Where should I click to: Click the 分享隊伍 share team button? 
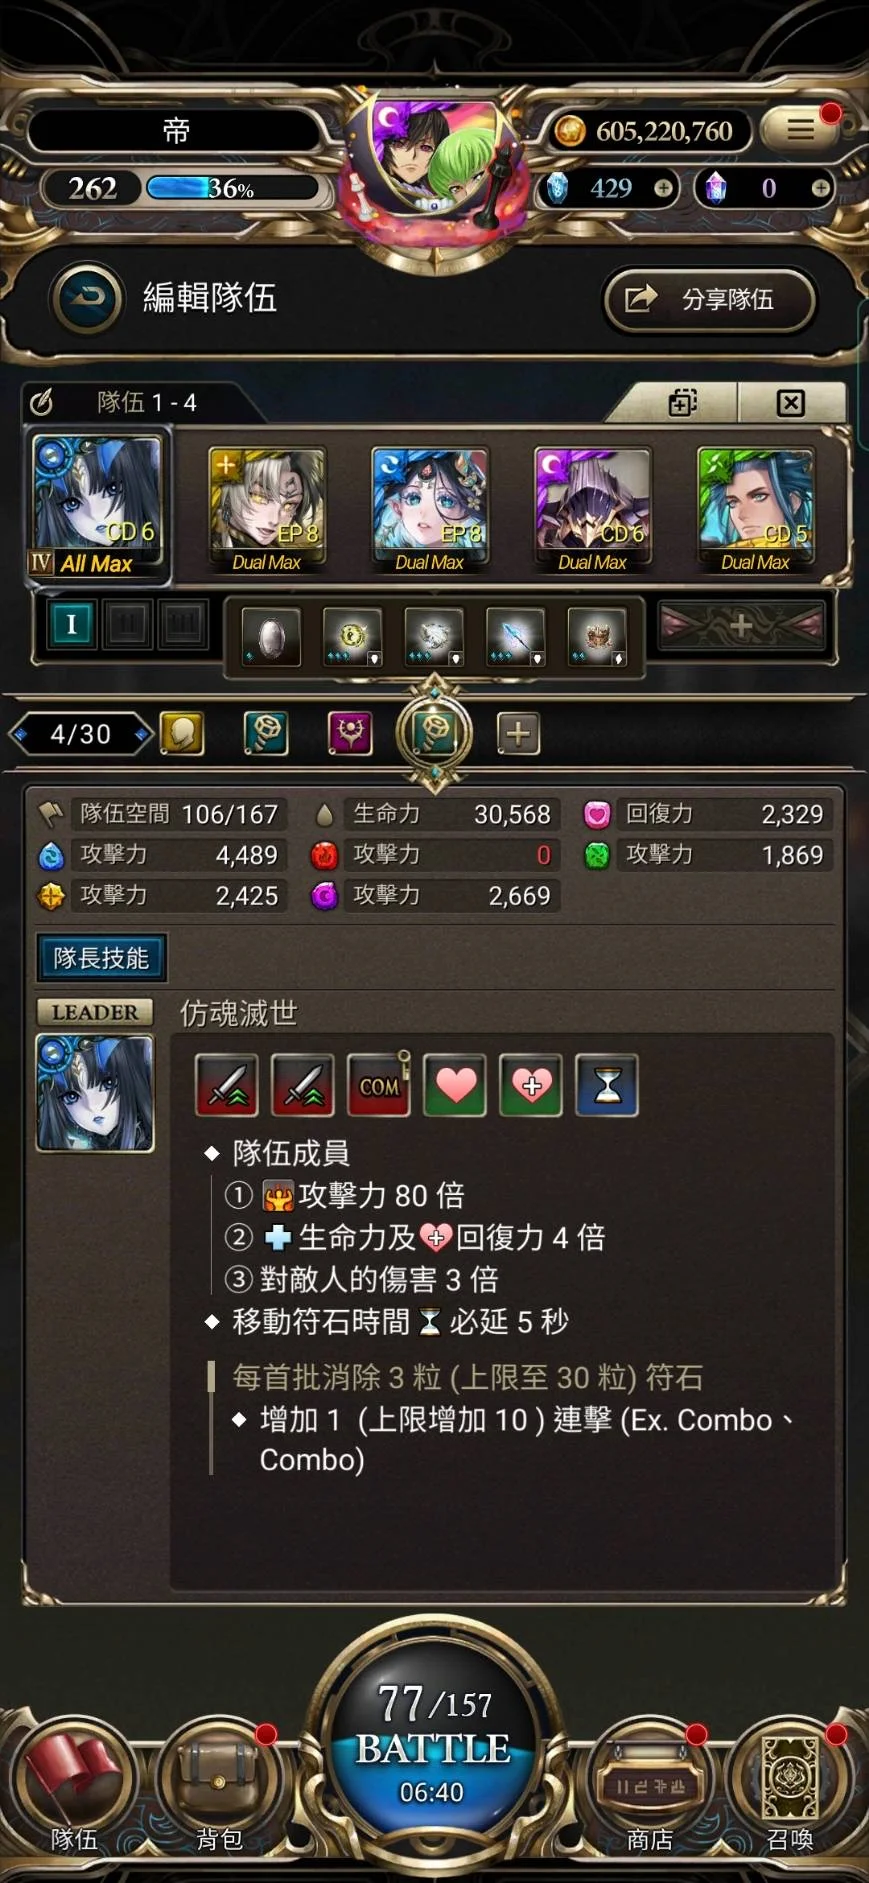coord(710,299)
